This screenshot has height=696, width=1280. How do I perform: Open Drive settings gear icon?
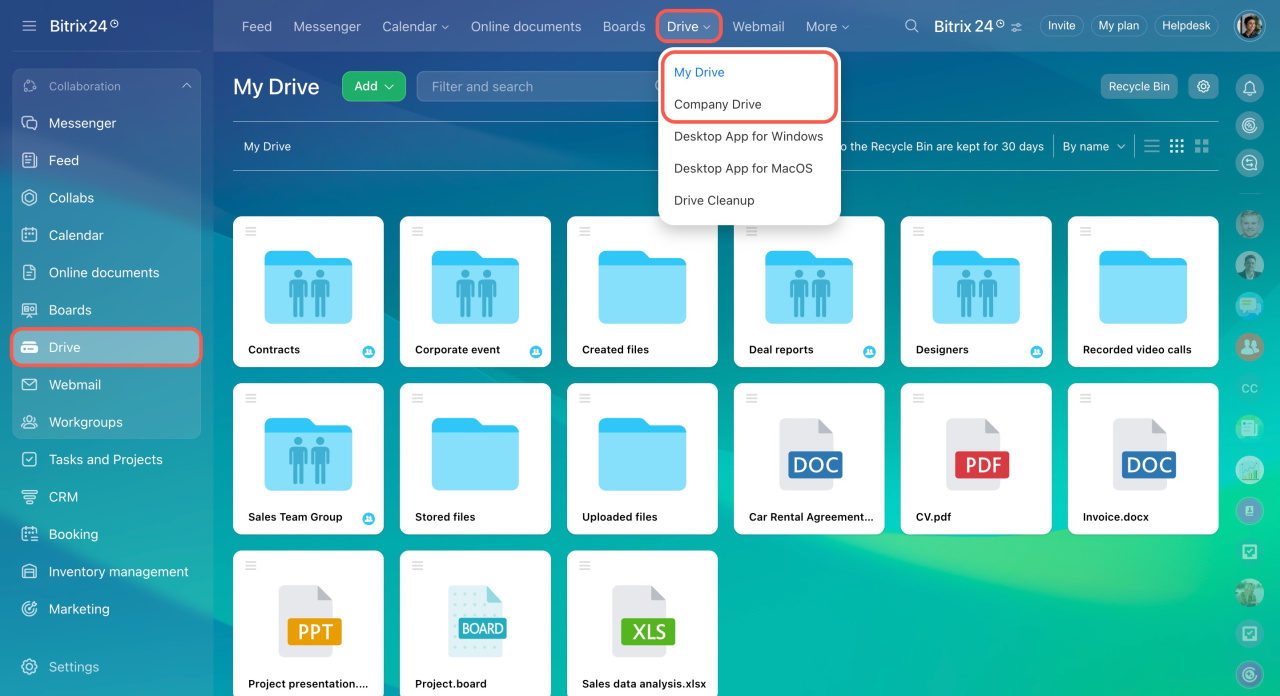point(1203,87)
